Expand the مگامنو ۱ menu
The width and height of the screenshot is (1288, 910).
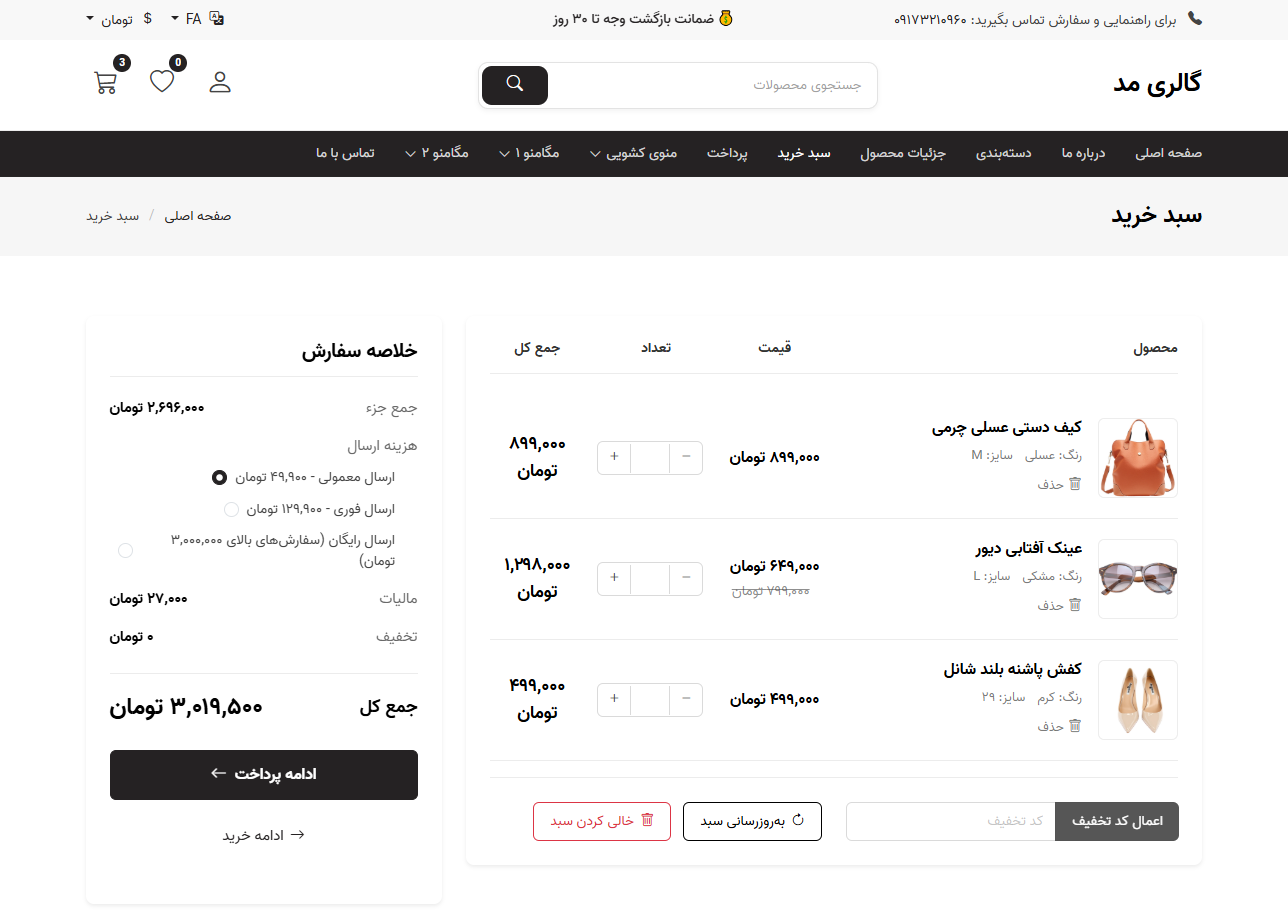(529, 153)
